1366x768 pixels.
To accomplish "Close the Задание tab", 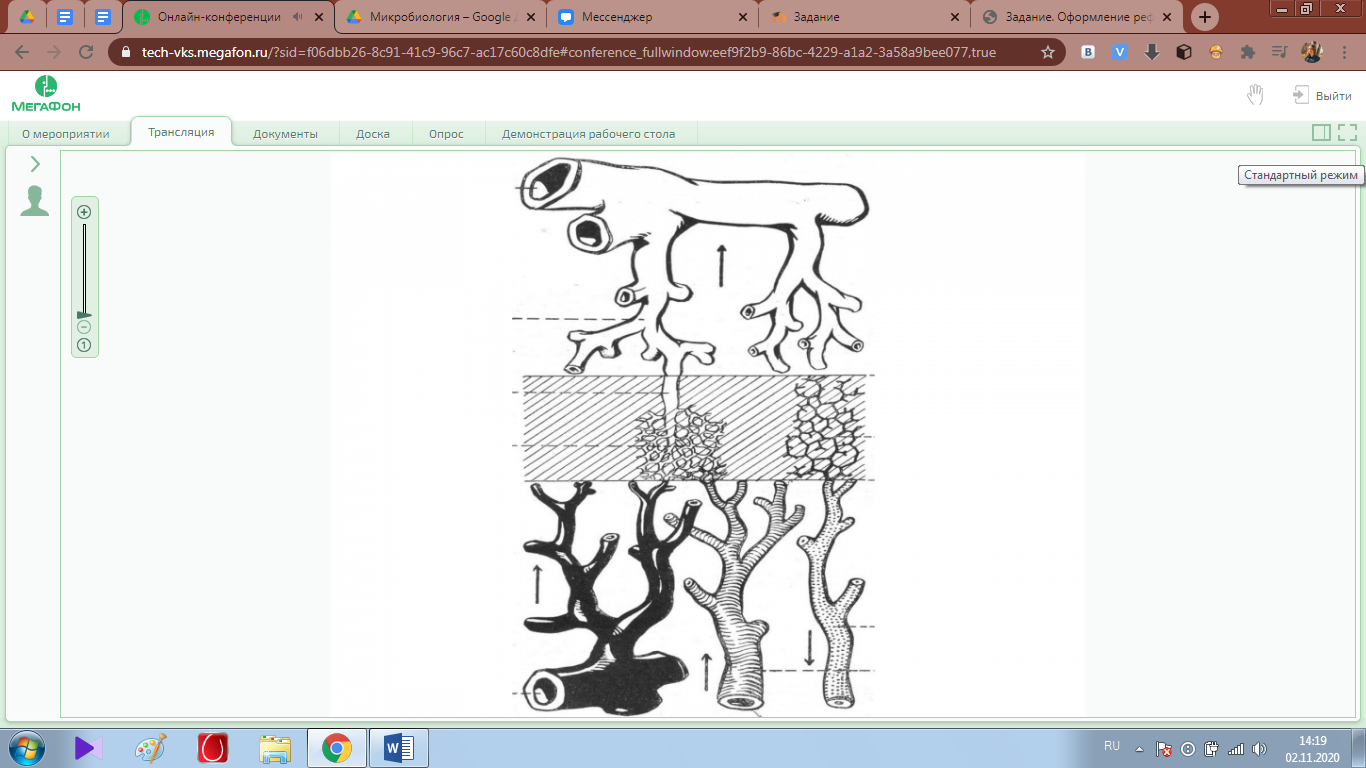I will [955, 17].
